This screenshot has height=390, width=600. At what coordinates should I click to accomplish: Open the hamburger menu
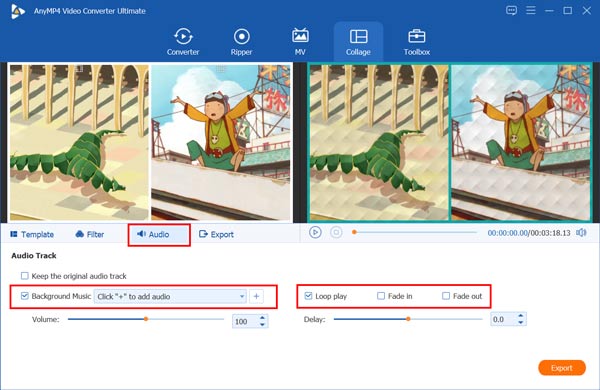pos(531,10)
